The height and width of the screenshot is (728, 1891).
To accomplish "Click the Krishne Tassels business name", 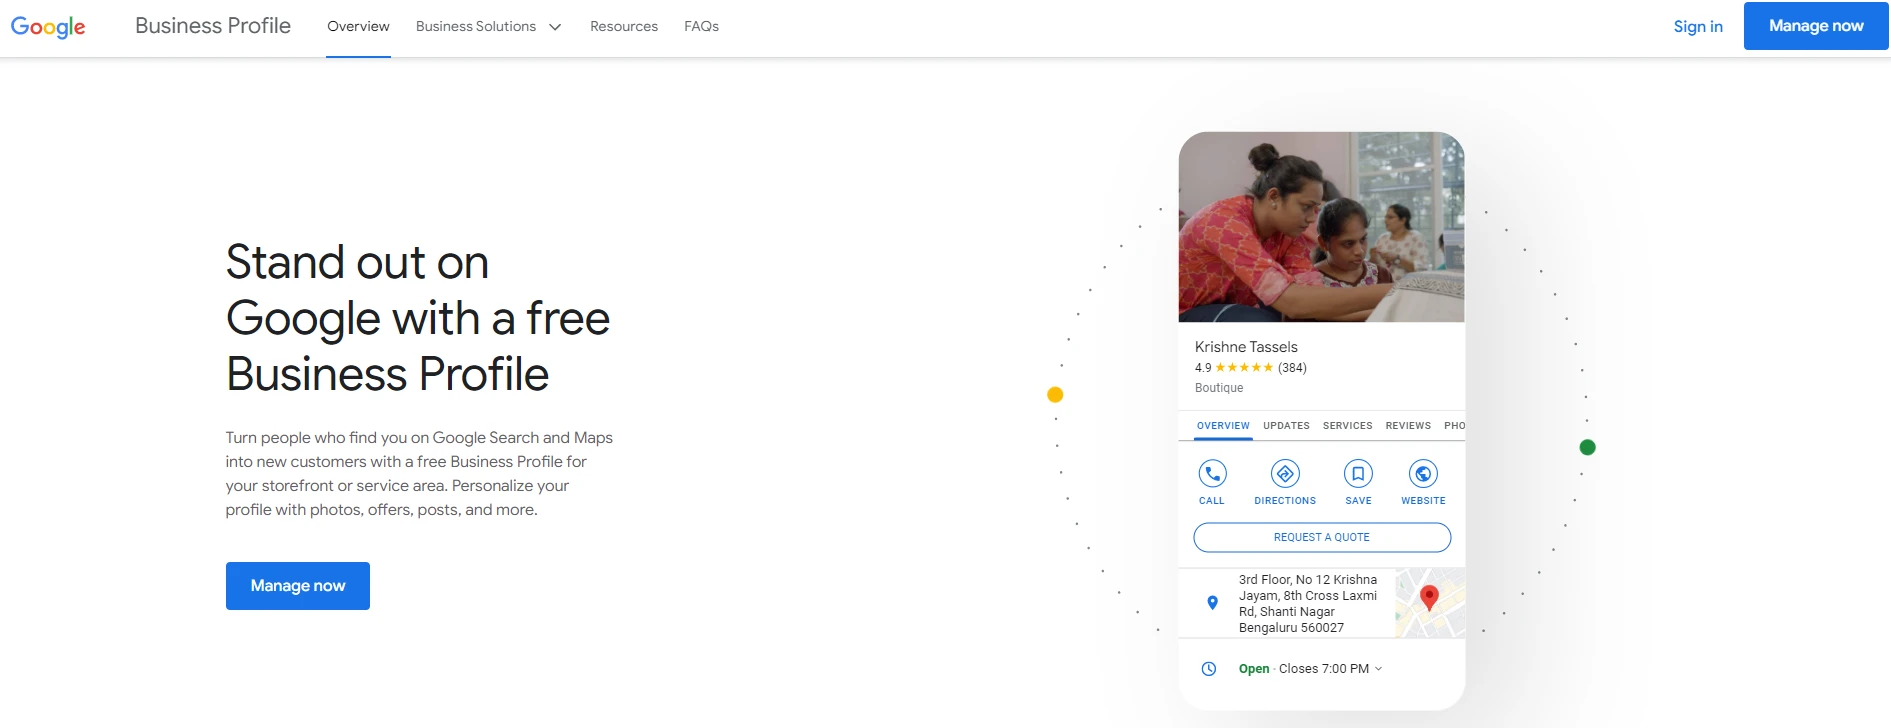I will point(1246,347).
